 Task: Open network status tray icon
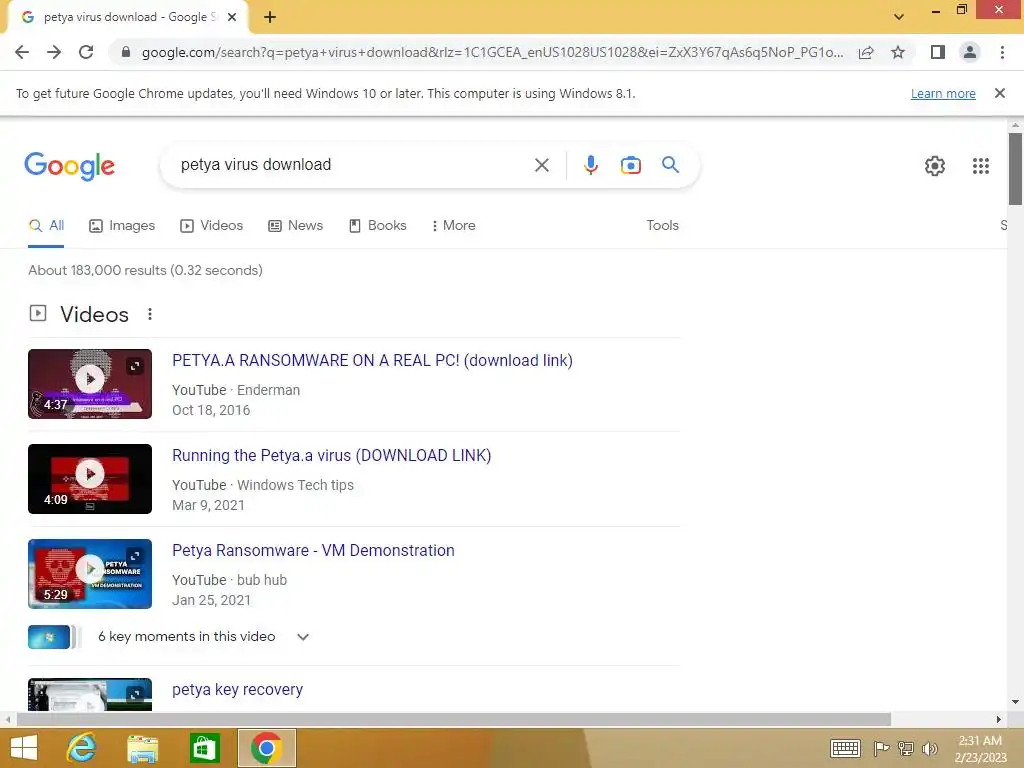pyautogui.click(x=906, y=748)
